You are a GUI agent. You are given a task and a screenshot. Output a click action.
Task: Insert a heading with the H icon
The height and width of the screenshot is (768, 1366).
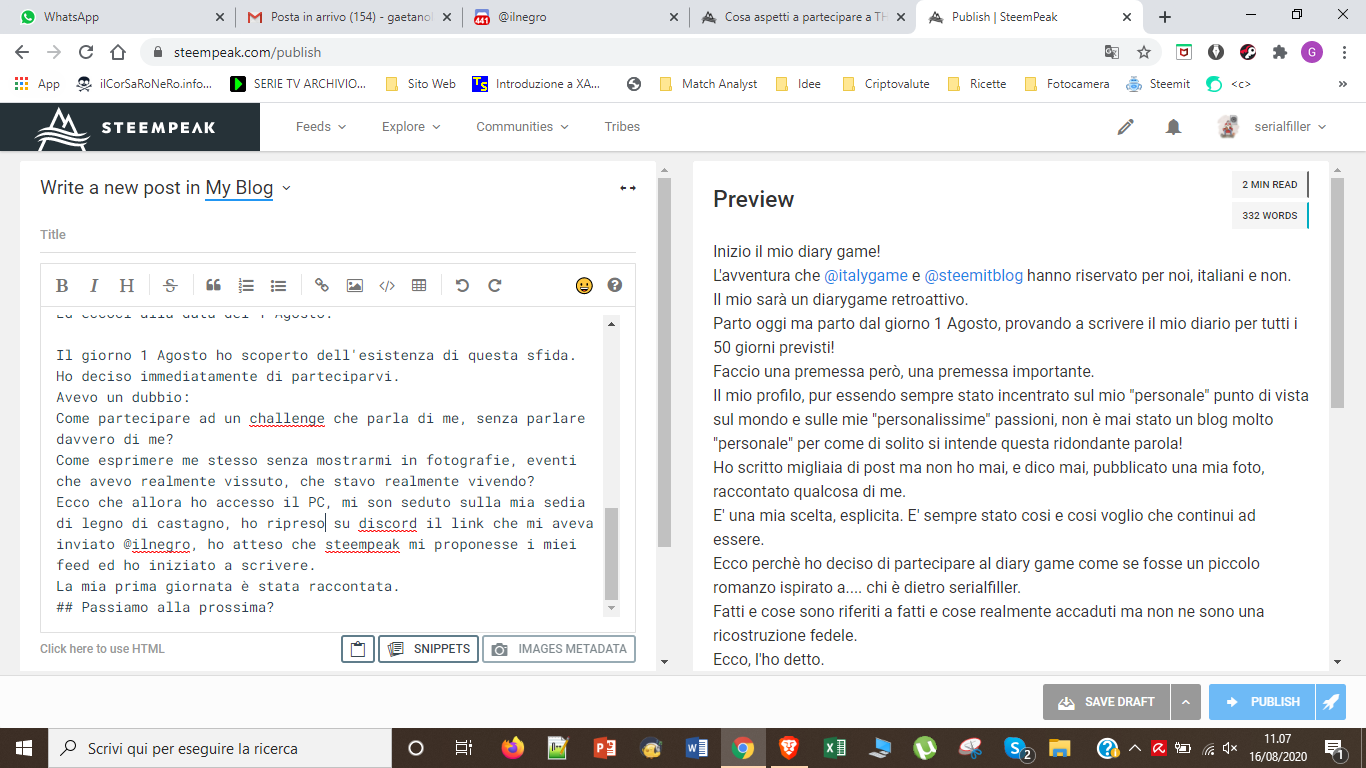[127, 286]
